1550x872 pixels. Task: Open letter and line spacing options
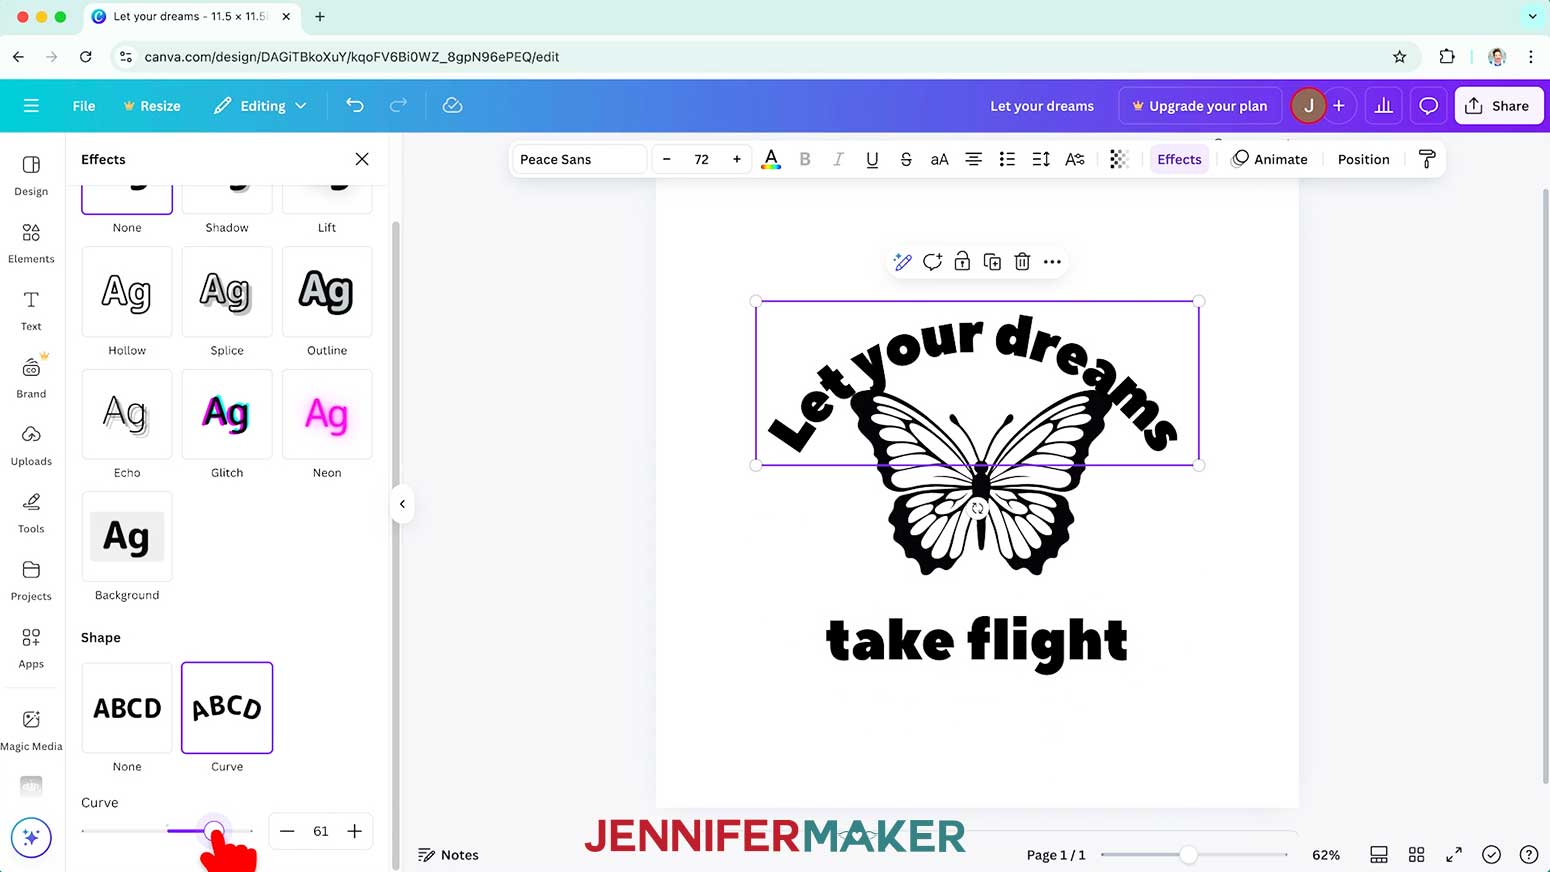click(1041, 159)
